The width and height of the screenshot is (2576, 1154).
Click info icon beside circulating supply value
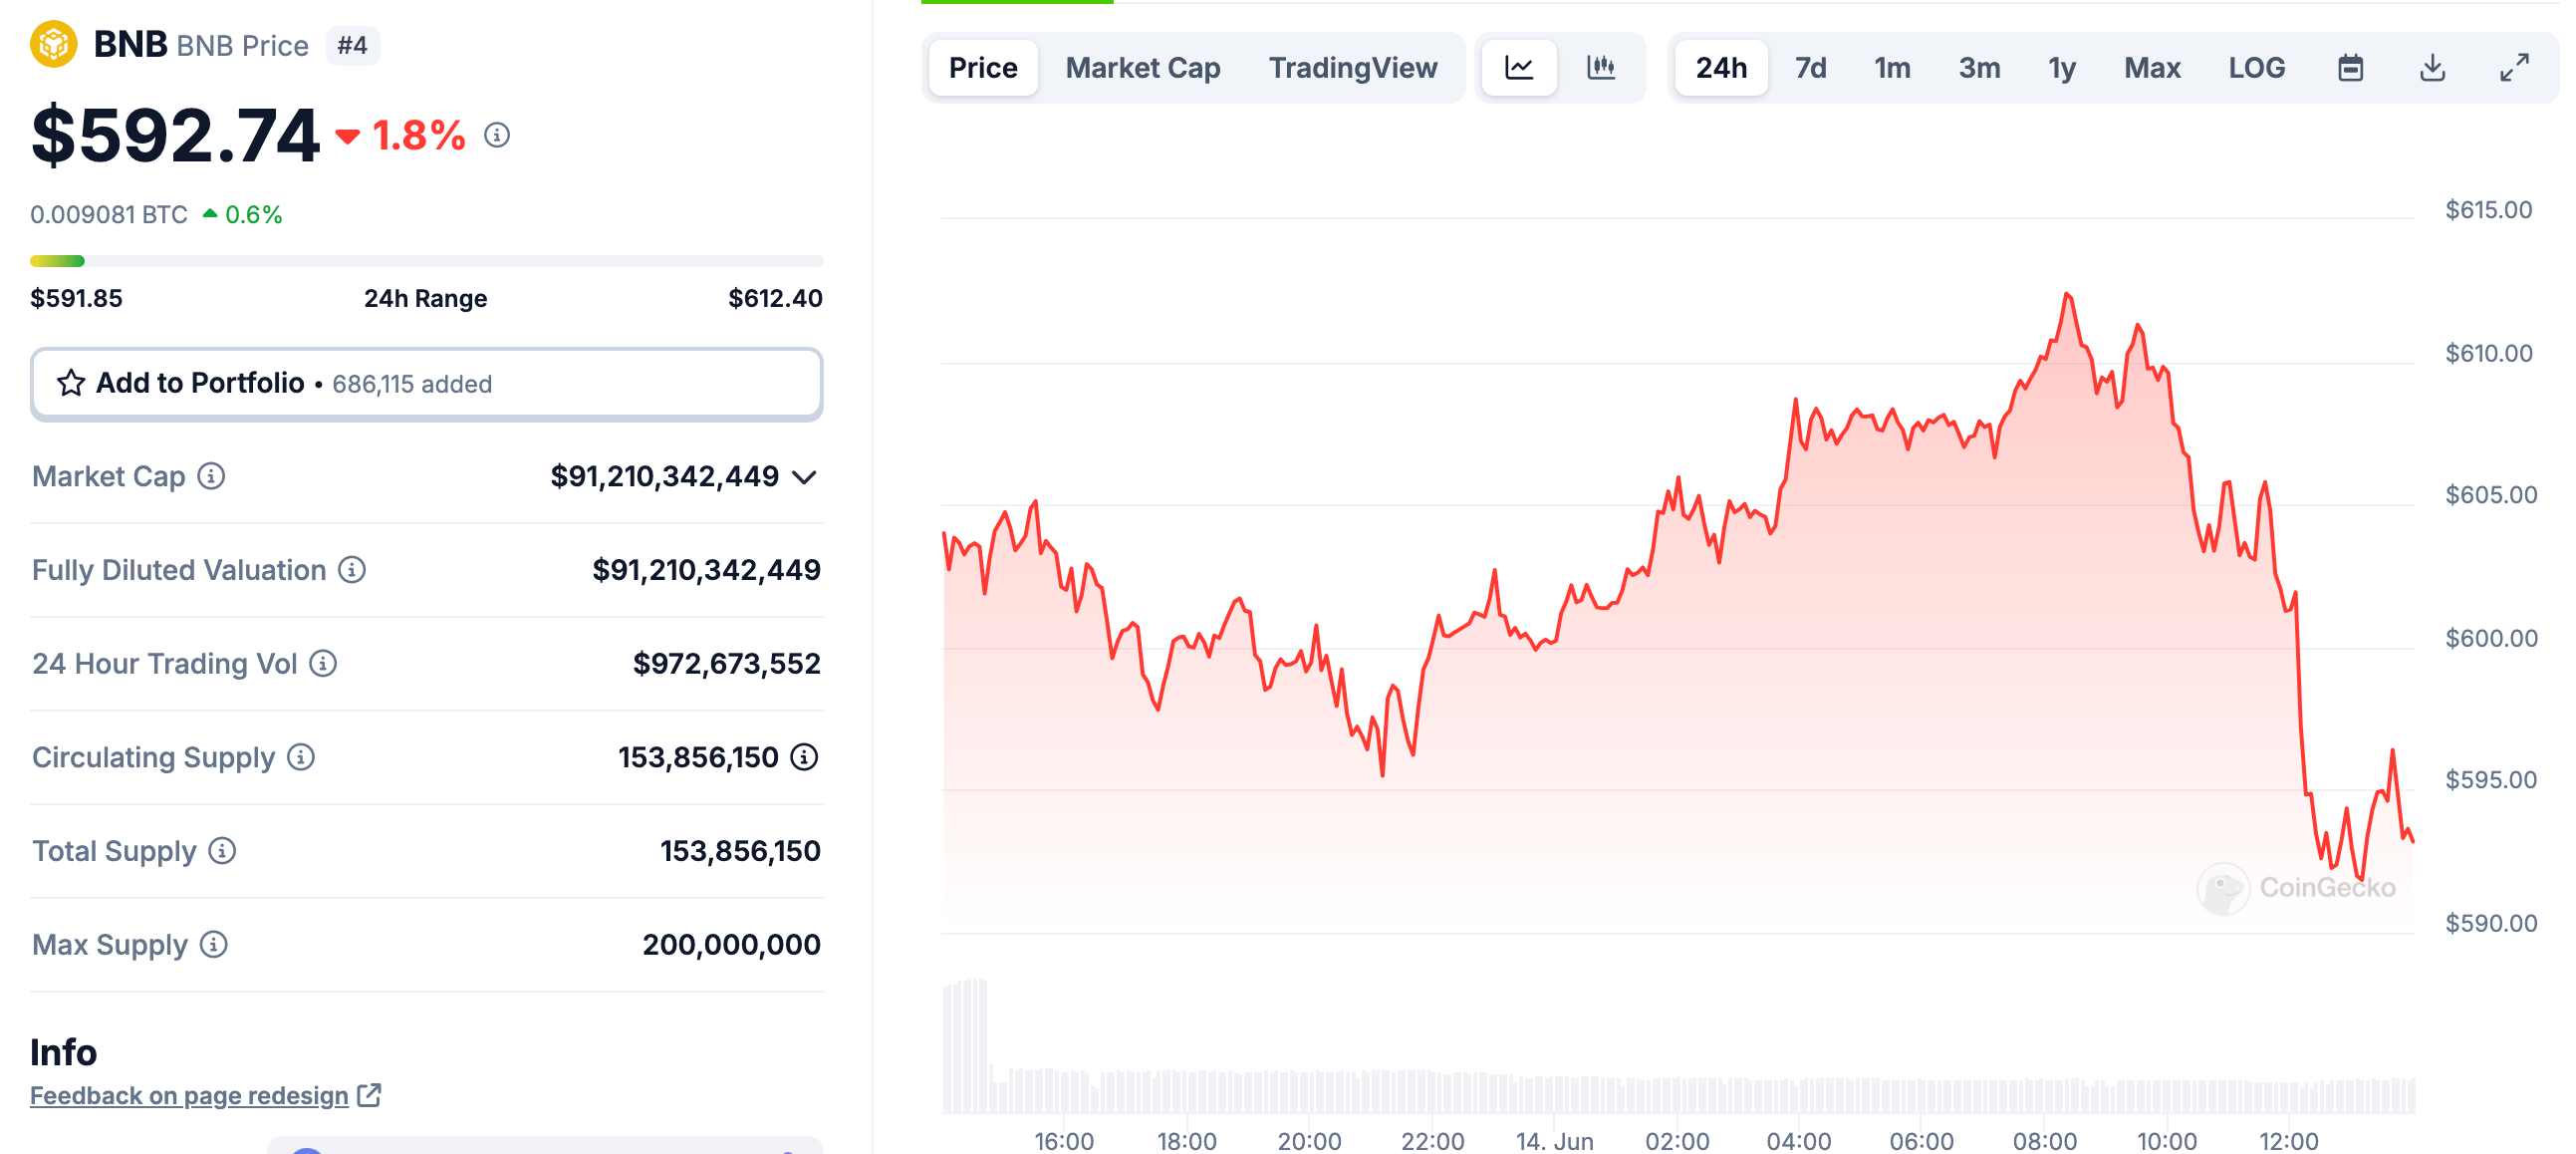coord(804,757)
